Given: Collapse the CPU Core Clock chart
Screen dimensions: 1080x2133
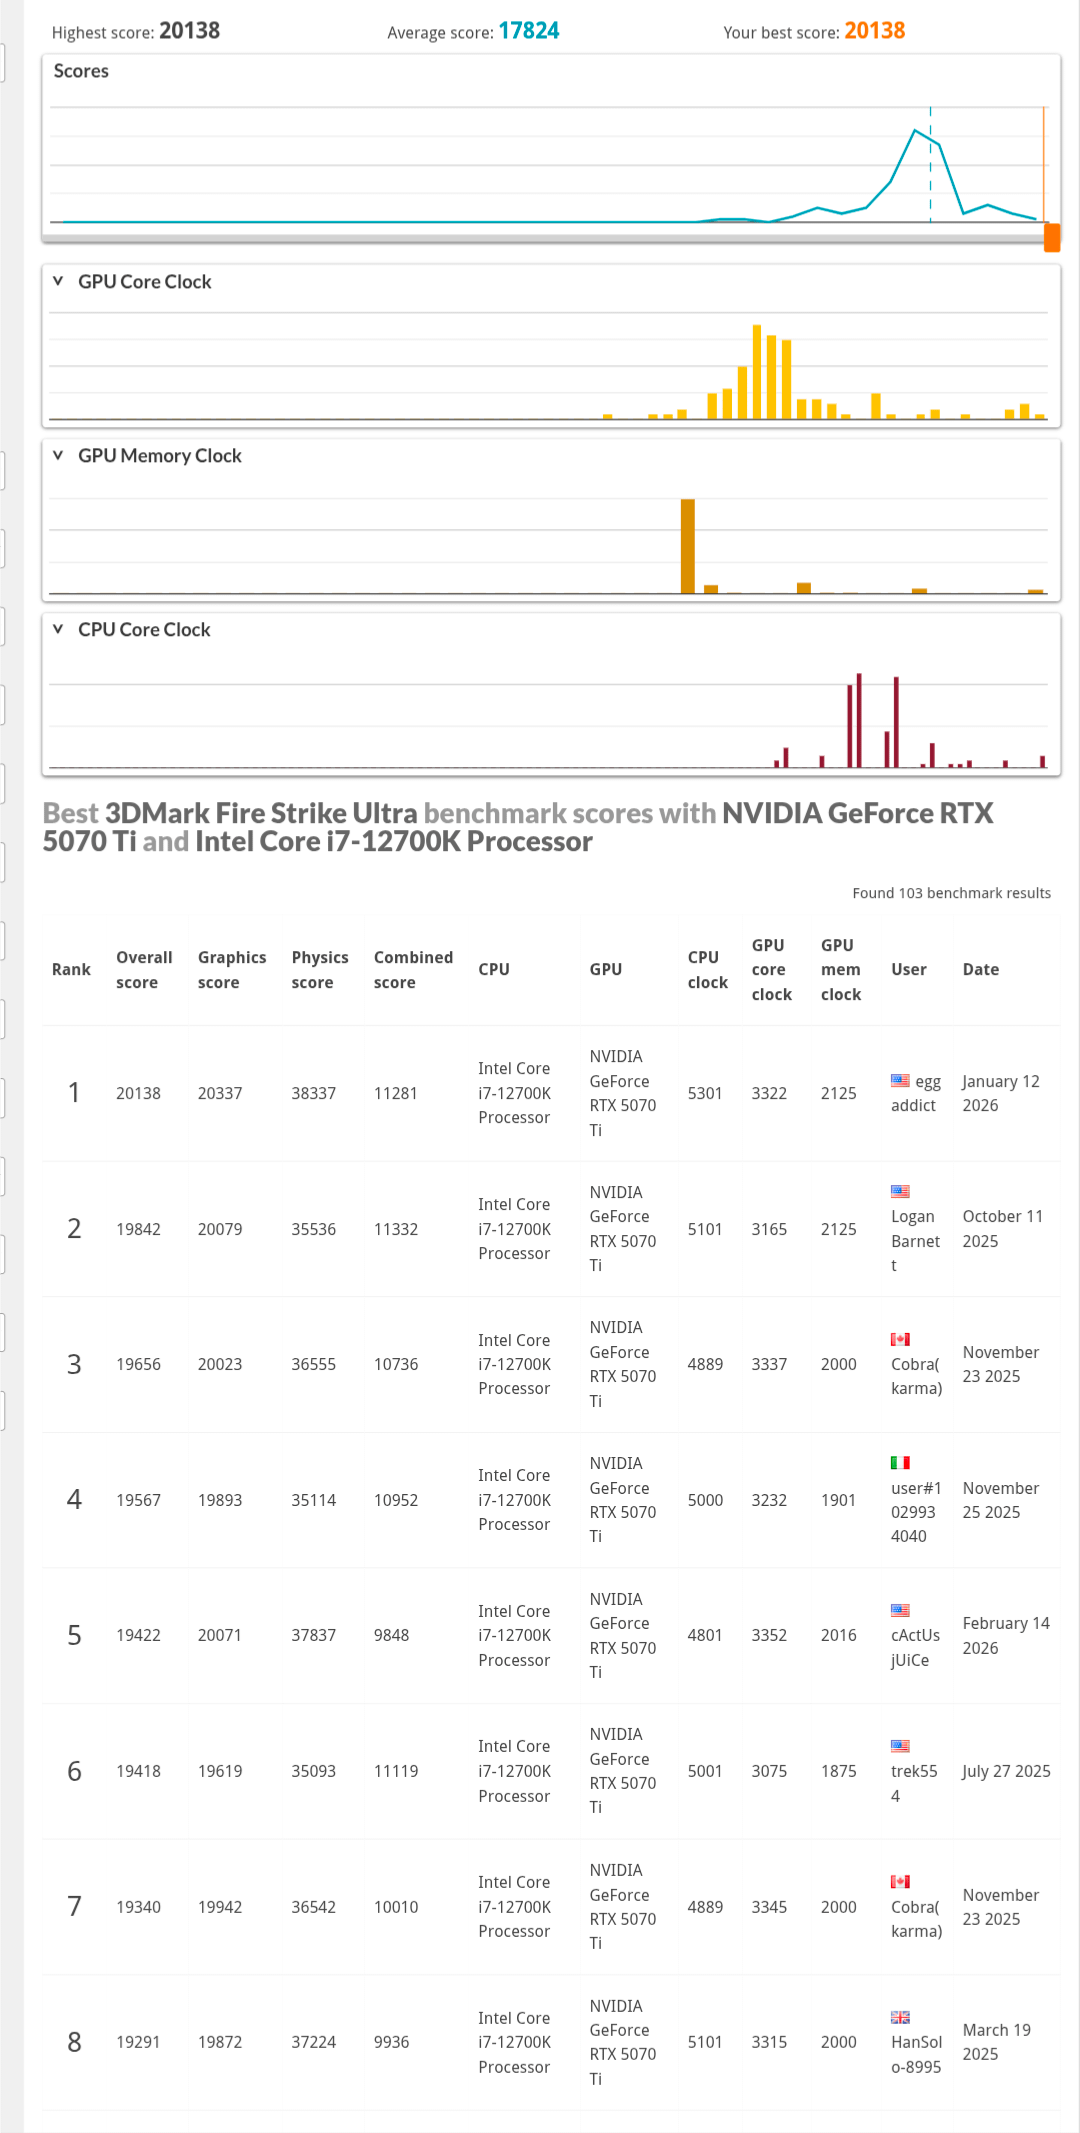Looking at the screenshot, I should click(58, 629).
